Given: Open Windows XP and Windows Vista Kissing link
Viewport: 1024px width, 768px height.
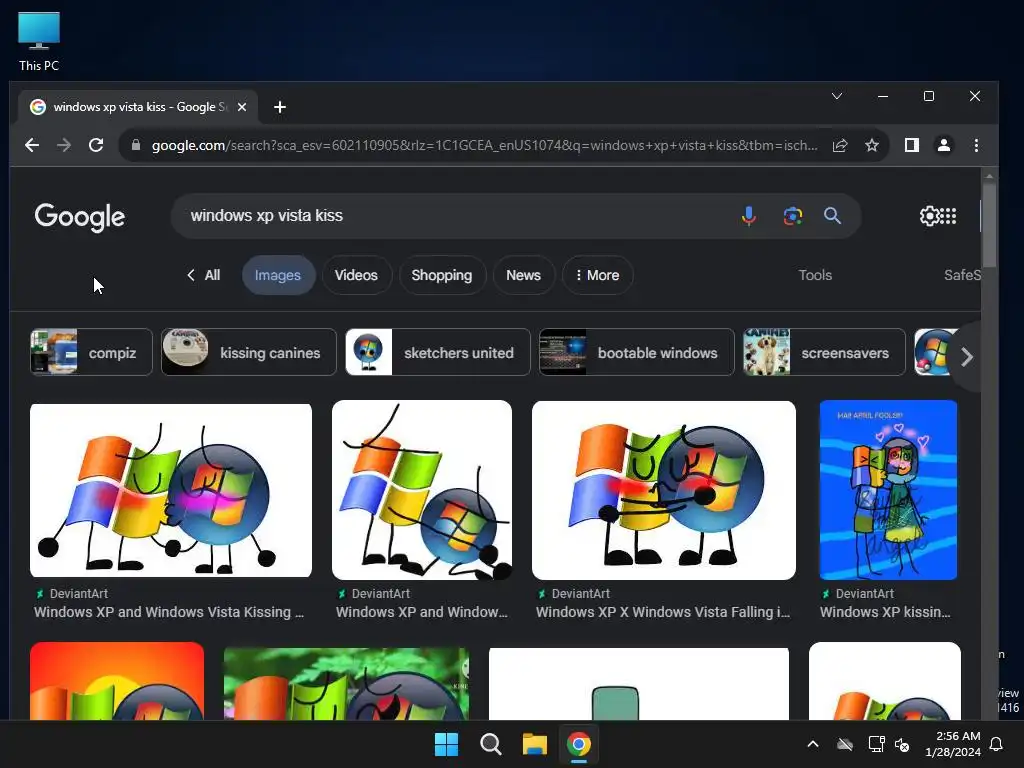Looking at the screenshot, I should pyautogui.click(x=169, y=613).
